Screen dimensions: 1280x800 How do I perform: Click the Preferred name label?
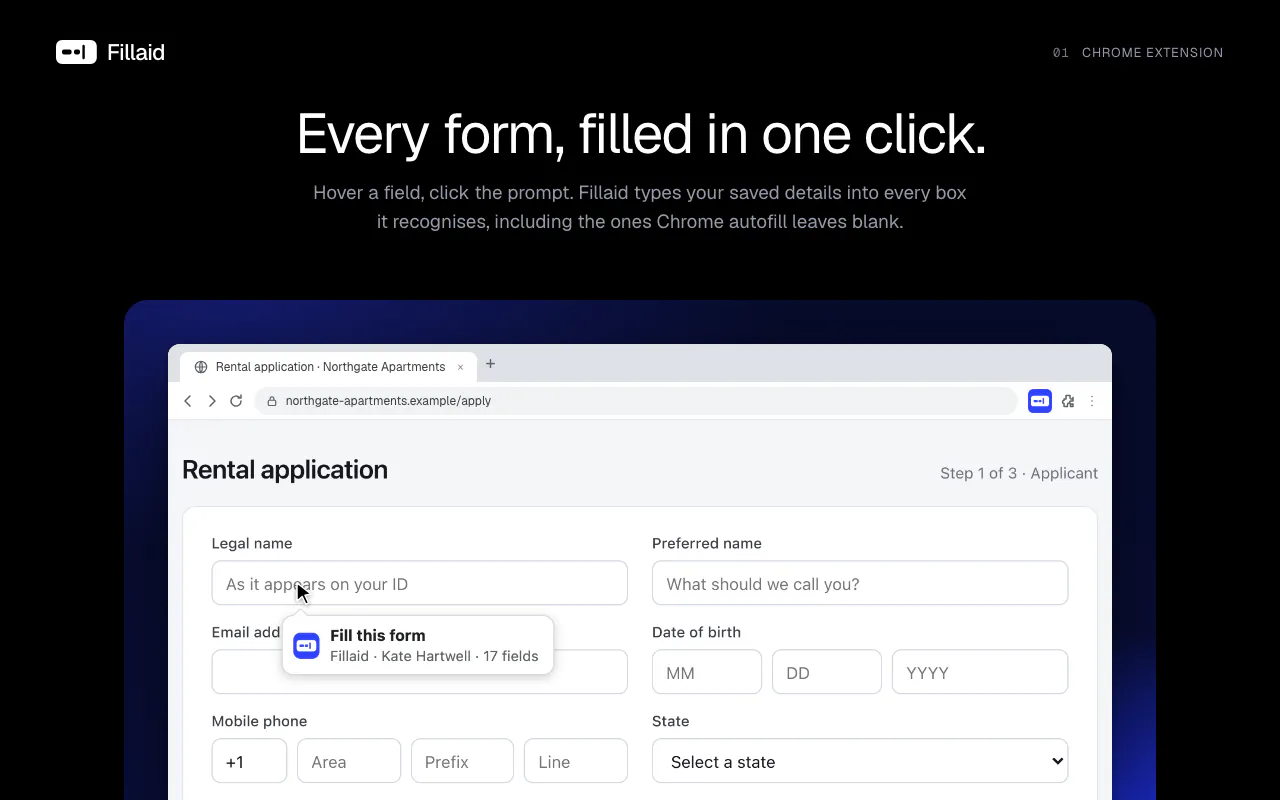click(x=707, y=543)
